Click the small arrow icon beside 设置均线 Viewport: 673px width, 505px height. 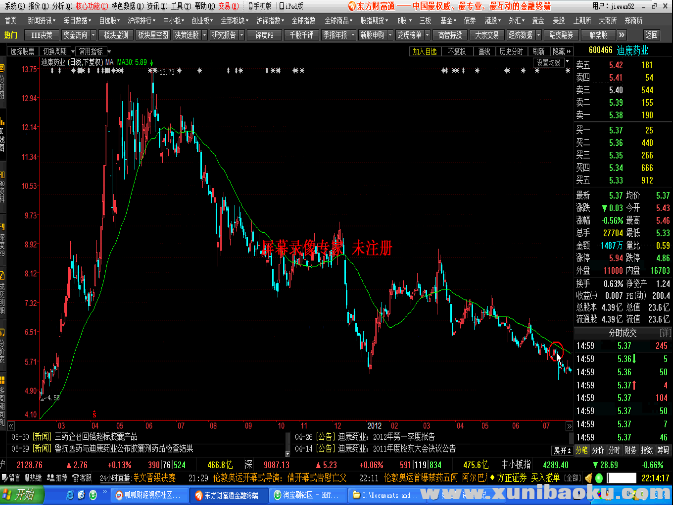570,61
